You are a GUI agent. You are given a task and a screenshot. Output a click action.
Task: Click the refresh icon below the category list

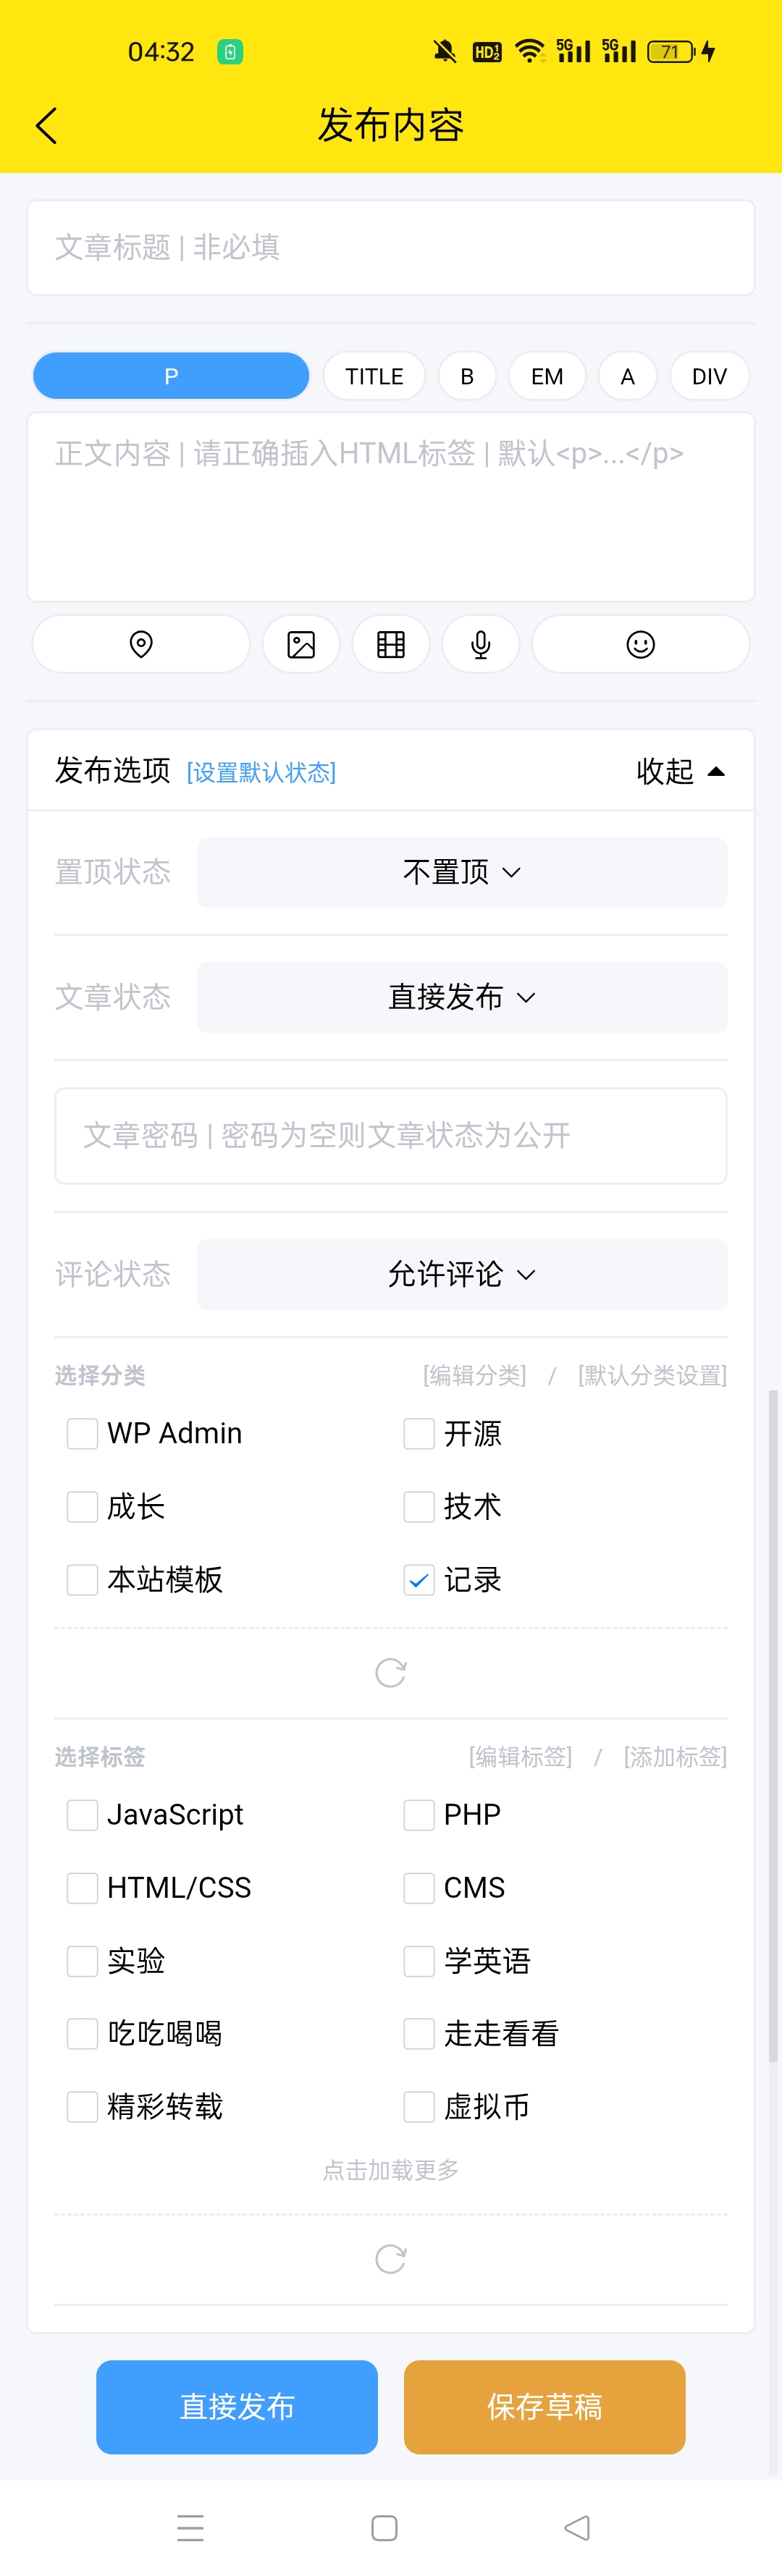[390, 1671]
